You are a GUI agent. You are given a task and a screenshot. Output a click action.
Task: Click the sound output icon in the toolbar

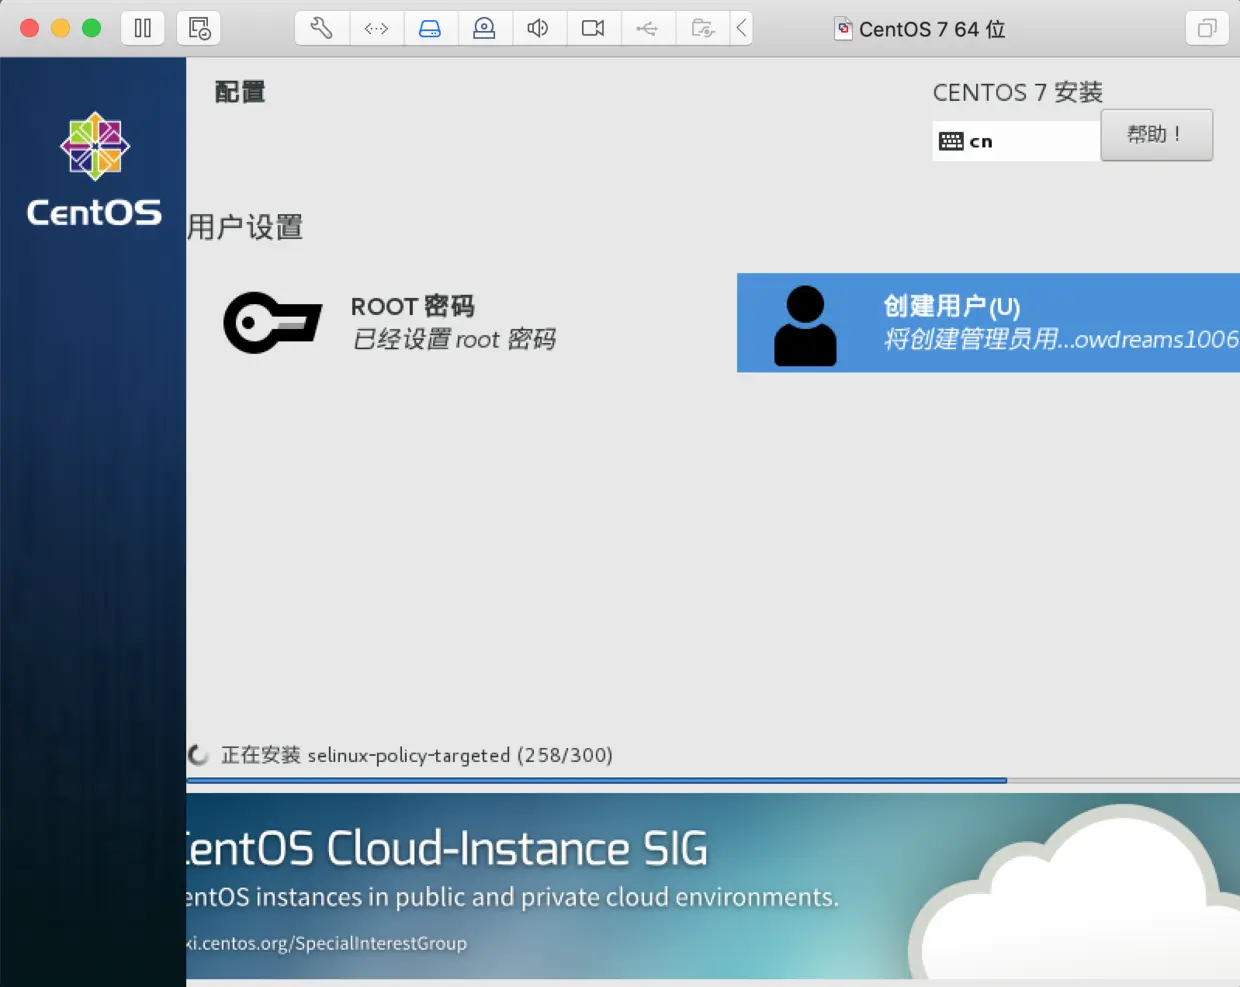(x=539, y=28)
